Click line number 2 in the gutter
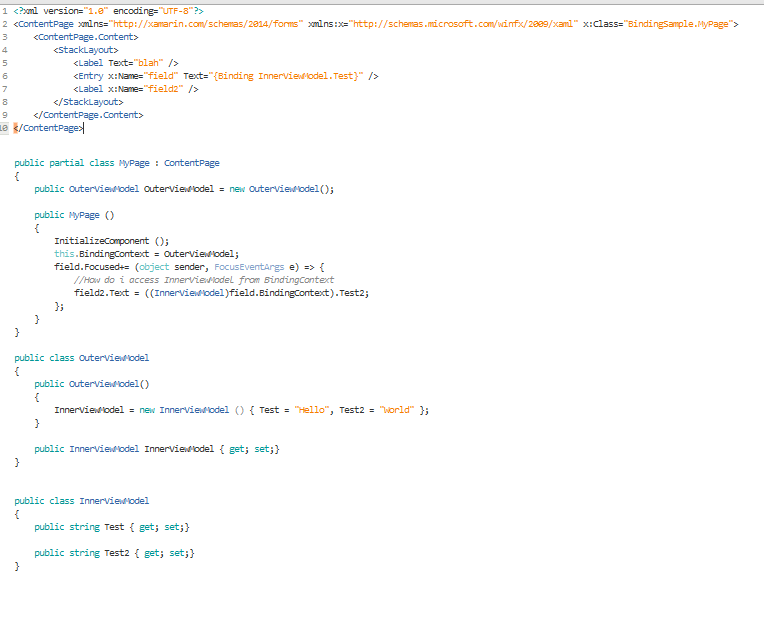The height and width of the screenshot is (623, 764). [4, 24]
